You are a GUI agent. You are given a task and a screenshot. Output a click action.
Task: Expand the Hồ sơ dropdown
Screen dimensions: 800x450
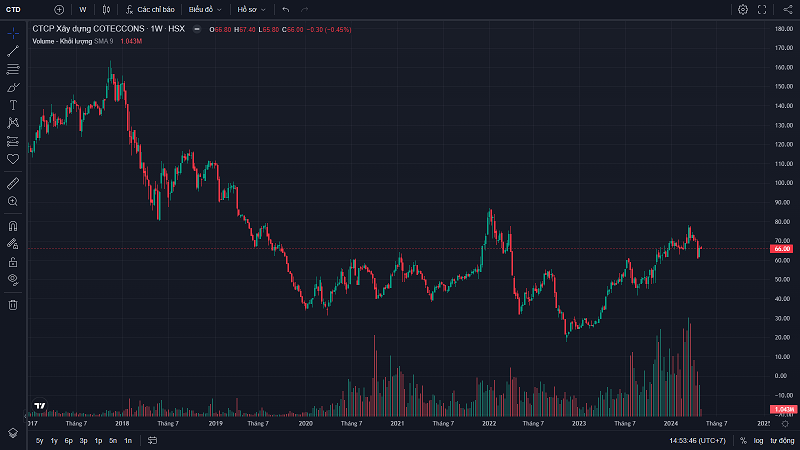251,9
